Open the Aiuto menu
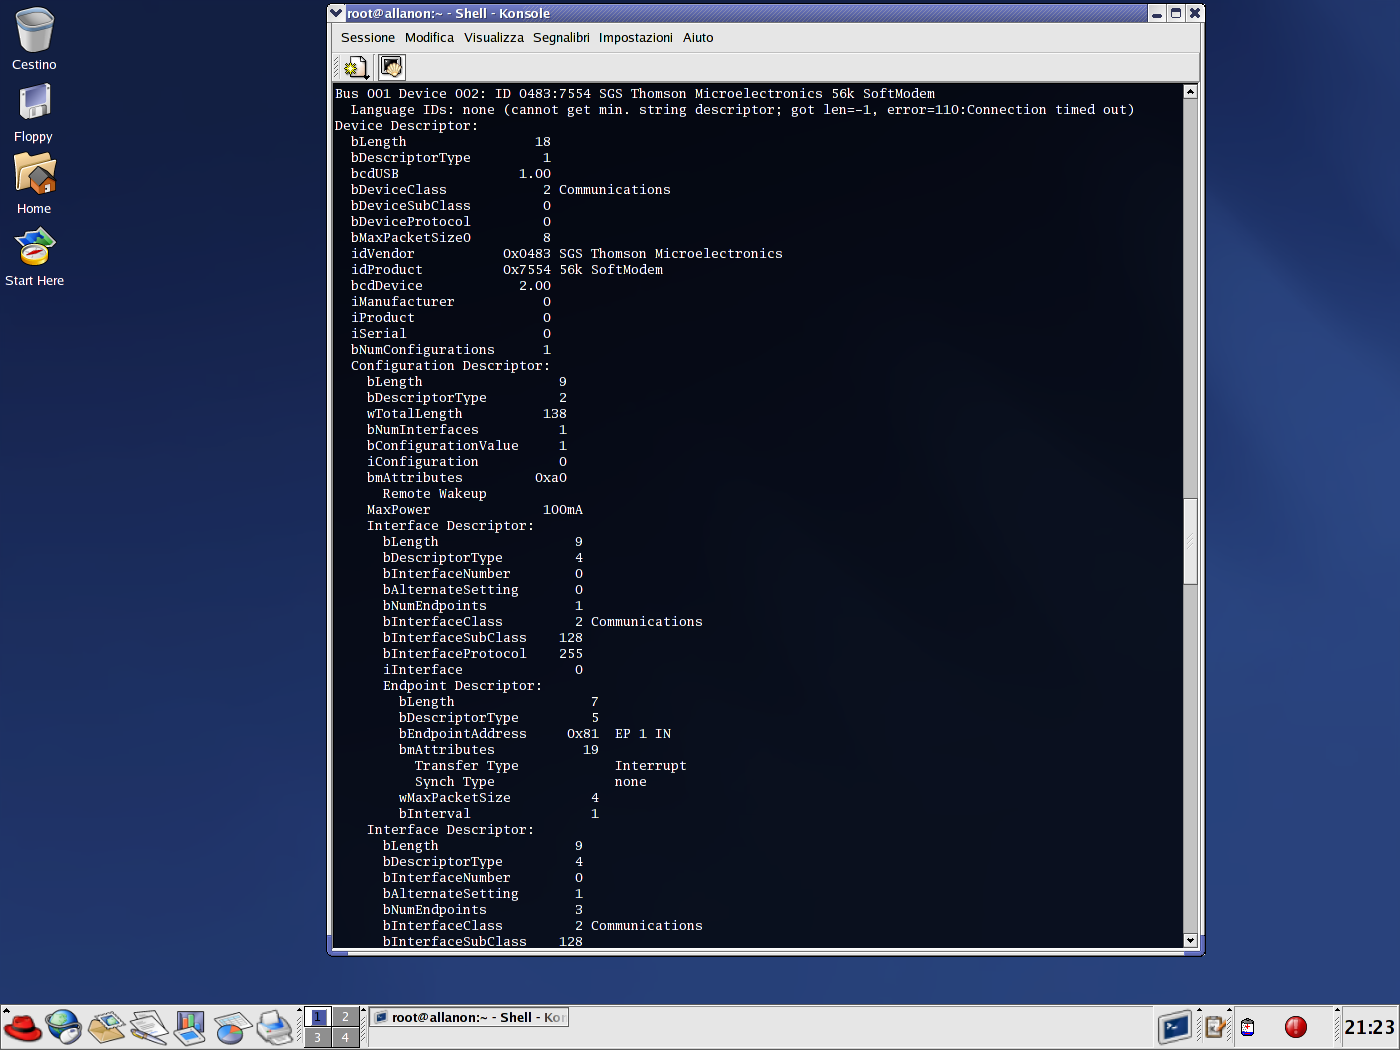This screenshot has height=1050, width=1400. tap(698, 38)
